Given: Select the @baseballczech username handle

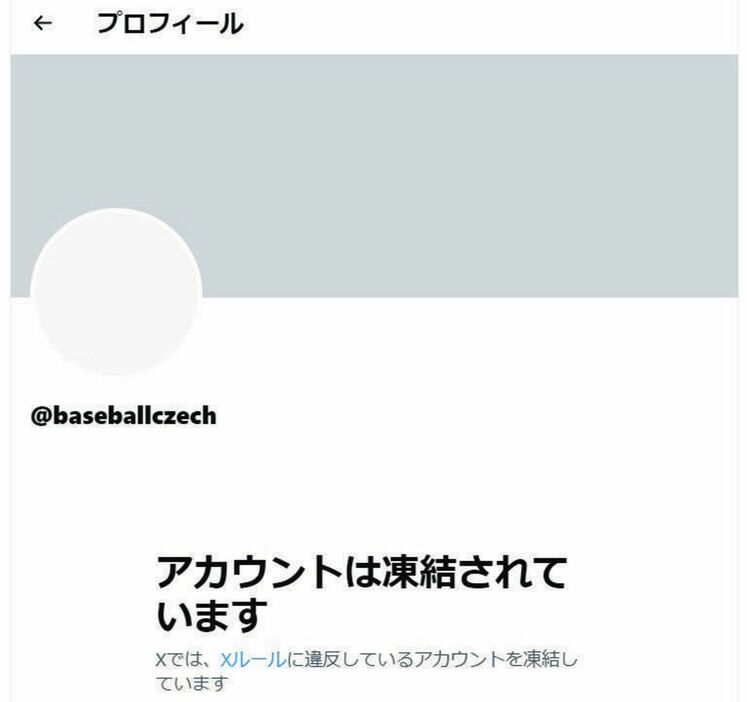Looking at the screenshot, I should point(123,415).
